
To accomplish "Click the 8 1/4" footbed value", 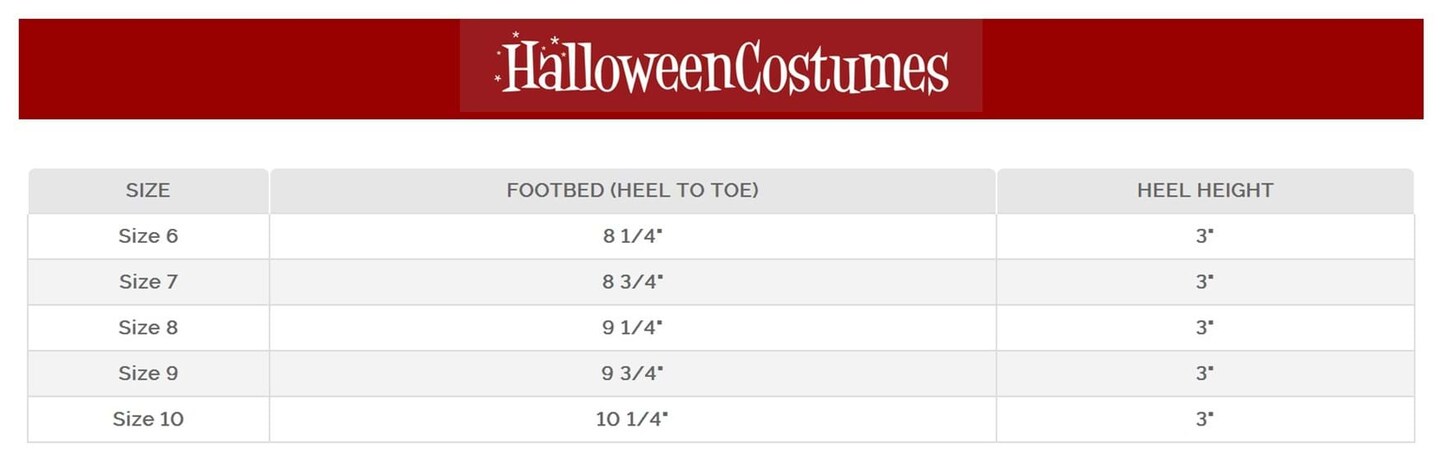I will (632, 236).
